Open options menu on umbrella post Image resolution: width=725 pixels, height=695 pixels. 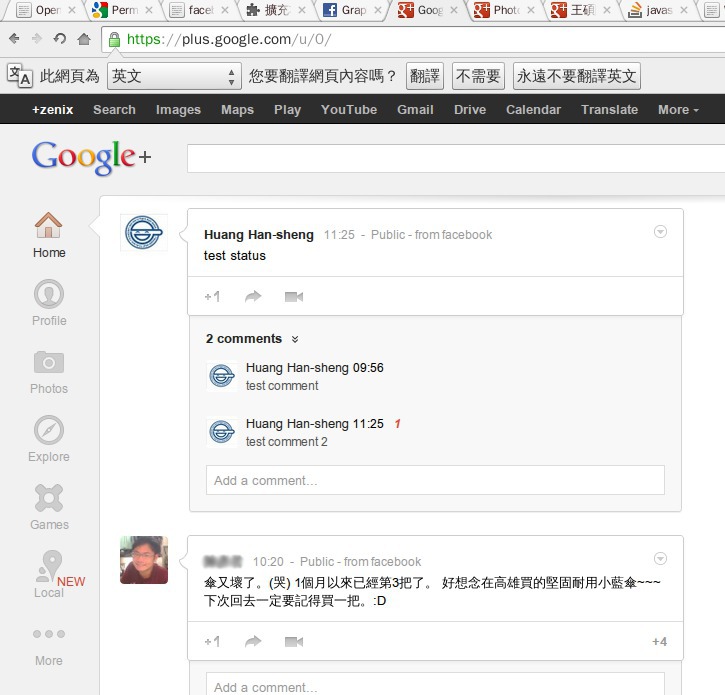(660, 559)
